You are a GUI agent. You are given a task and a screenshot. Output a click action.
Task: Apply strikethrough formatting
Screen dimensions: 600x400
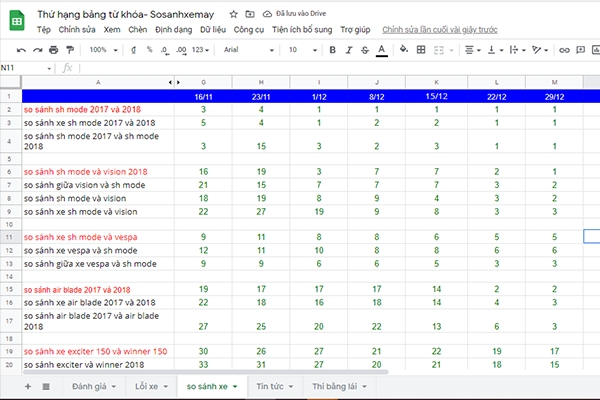pos(365,50)
